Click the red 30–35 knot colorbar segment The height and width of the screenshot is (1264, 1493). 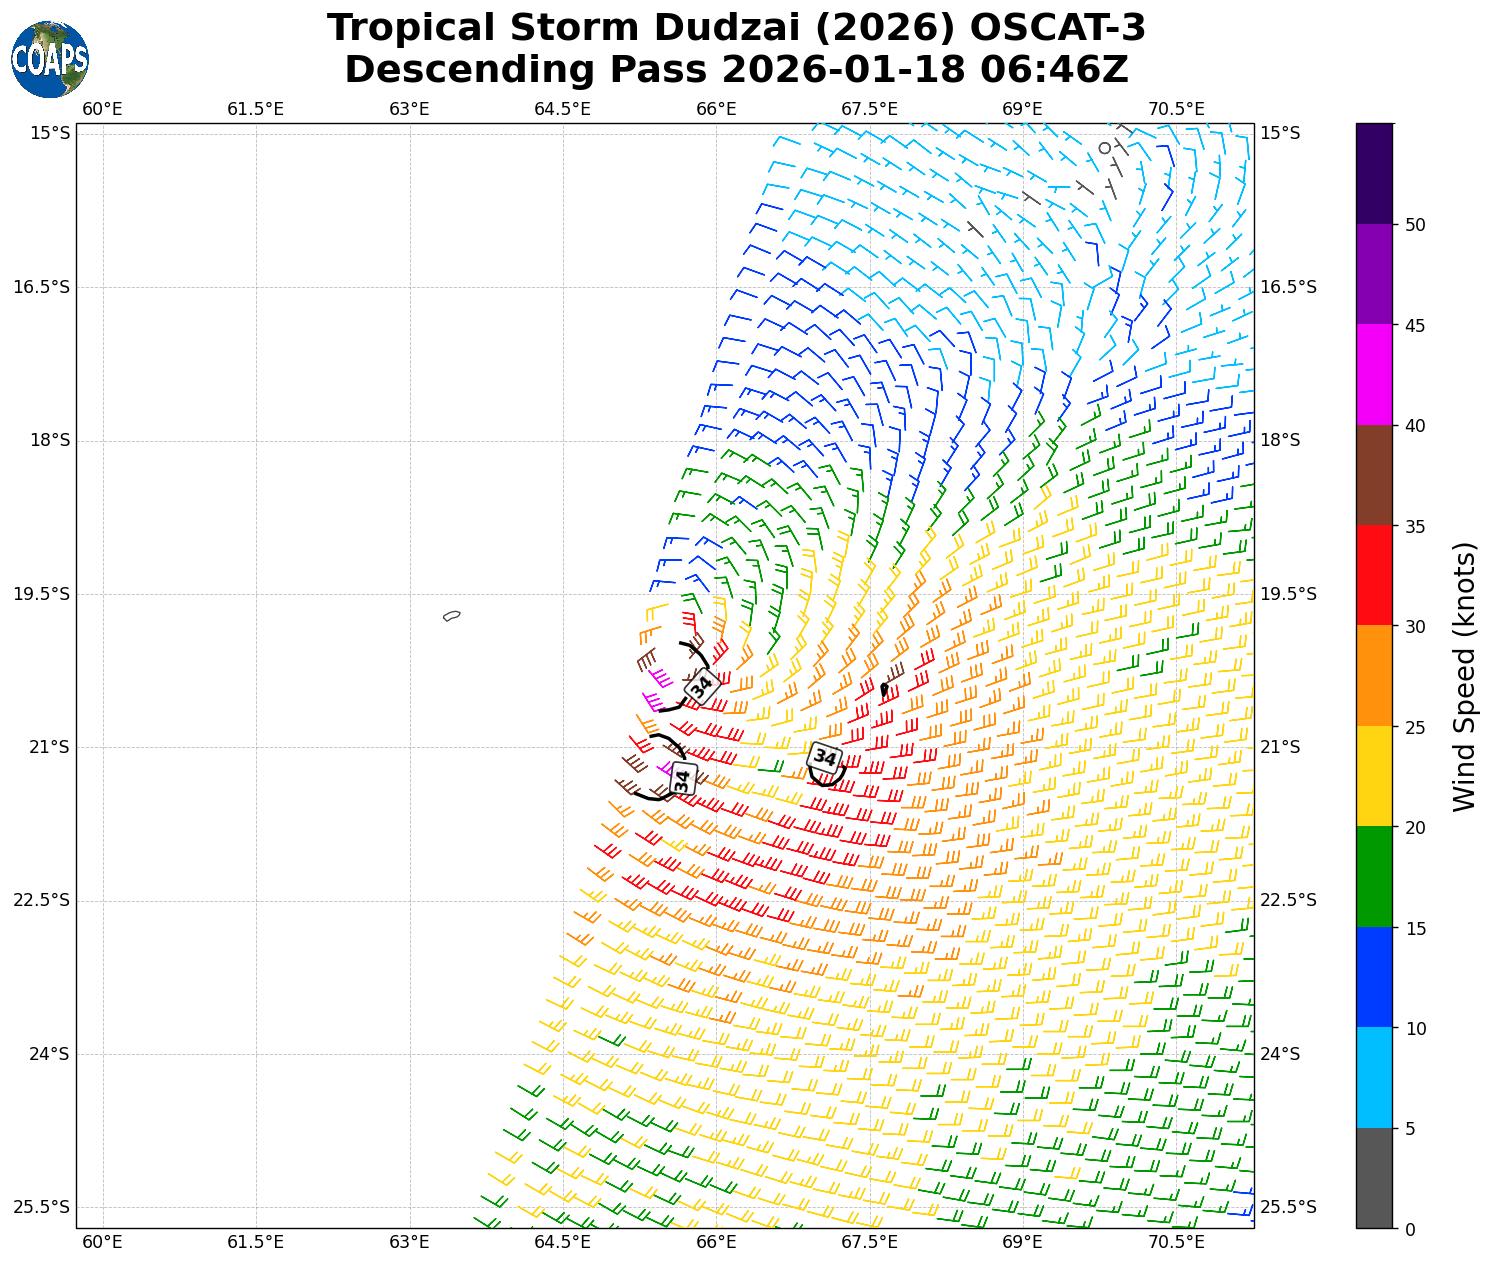pyautogui.click(x=1374, y=575)
